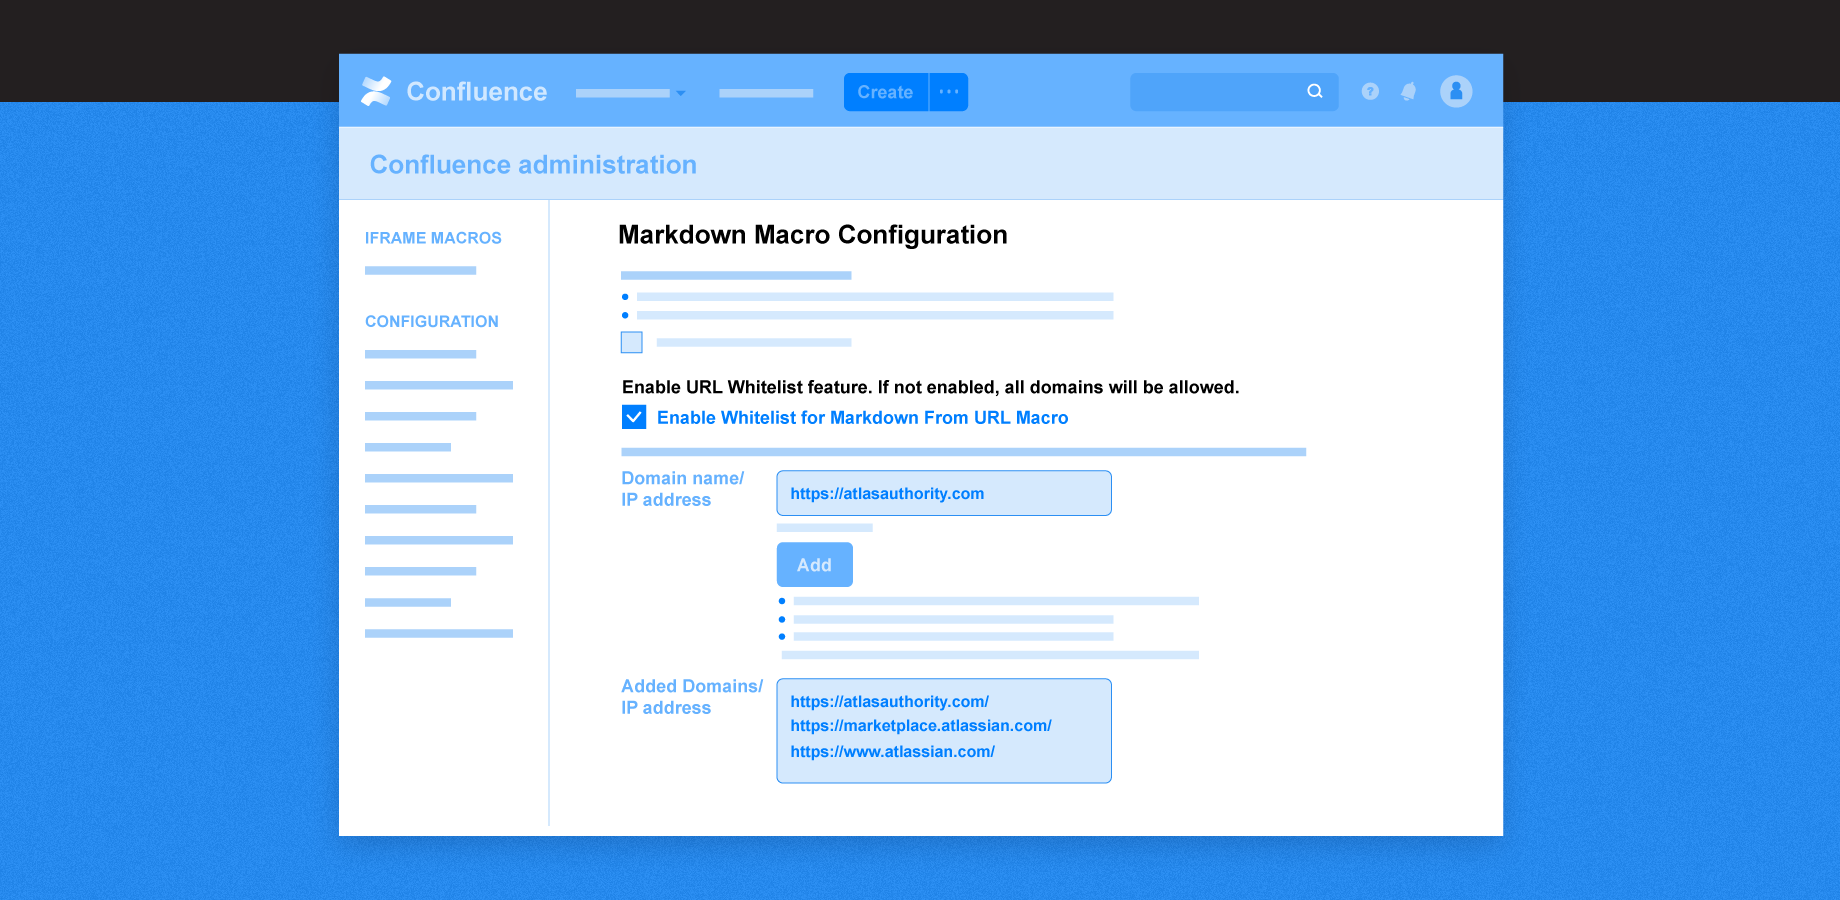The width and height of the screenshot is (1840, 900).
Task: Click the Enable Whitelist for Markdown label
Action: click(863, 418)
